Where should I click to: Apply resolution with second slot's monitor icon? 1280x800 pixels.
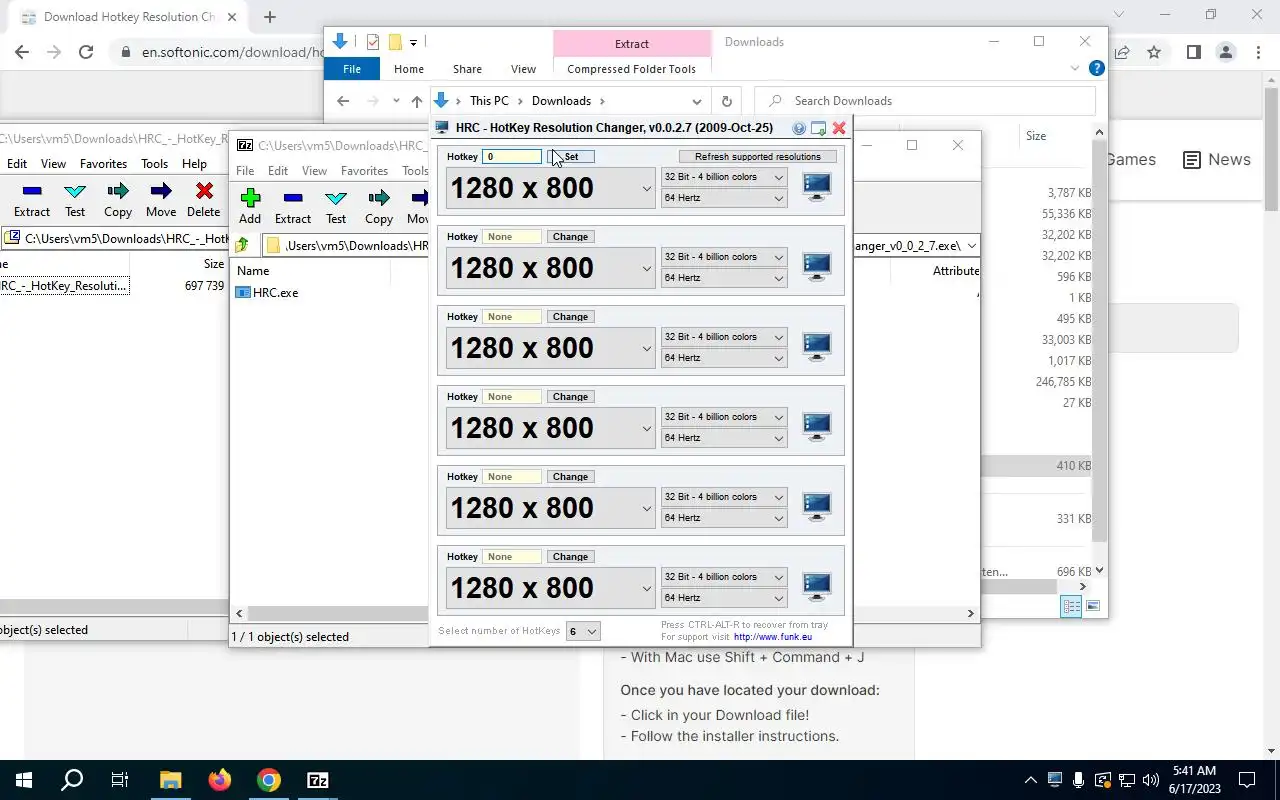817,267
